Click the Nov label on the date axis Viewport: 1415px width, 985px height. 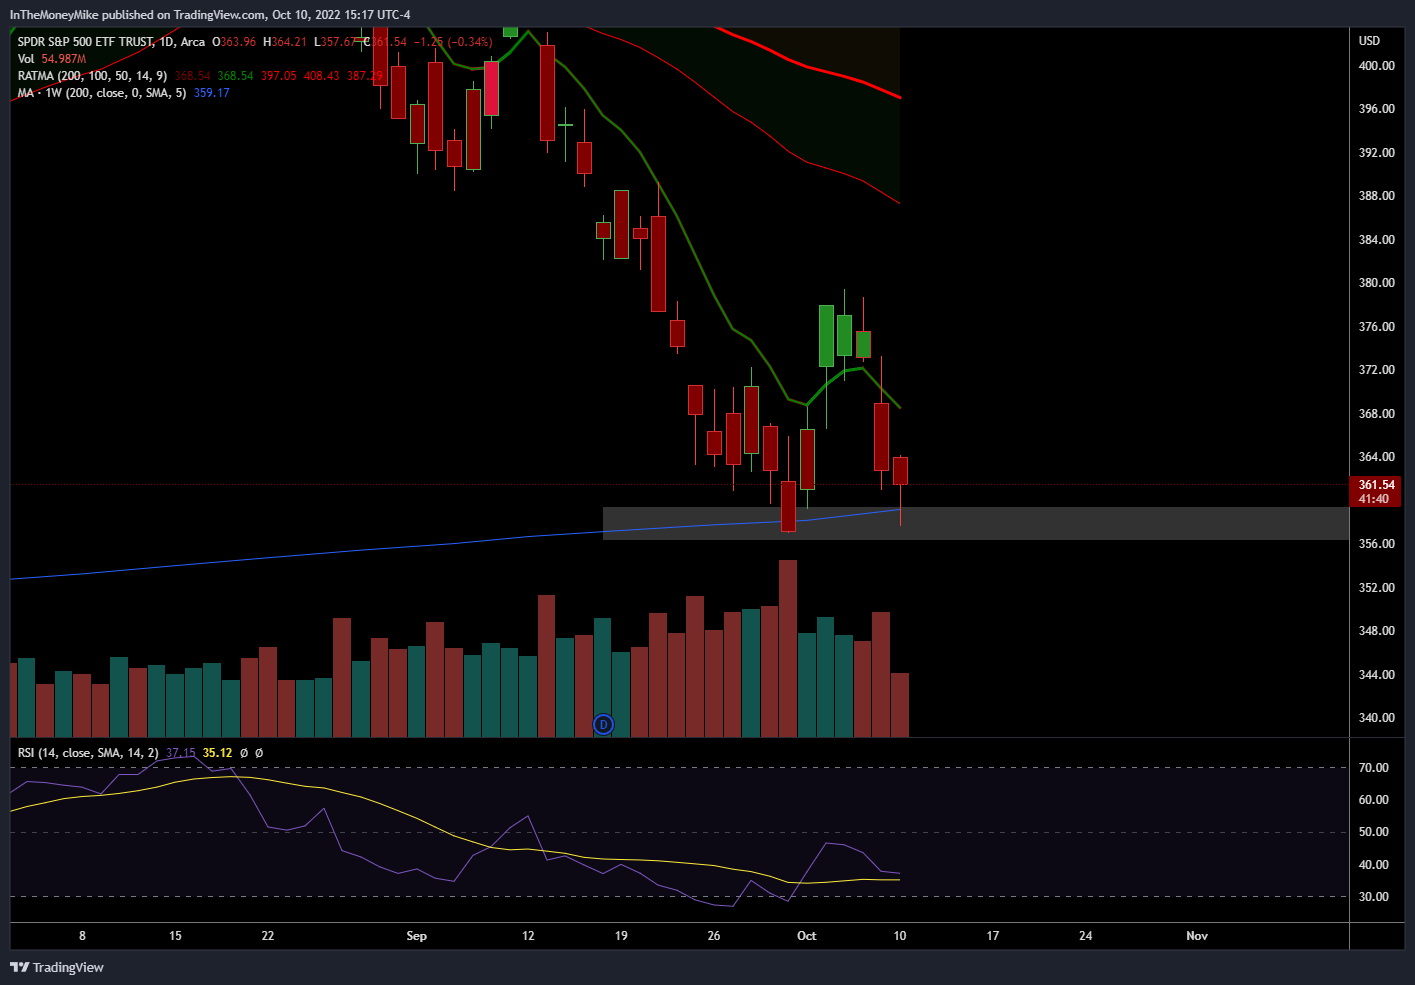(x=1197, y=936)
